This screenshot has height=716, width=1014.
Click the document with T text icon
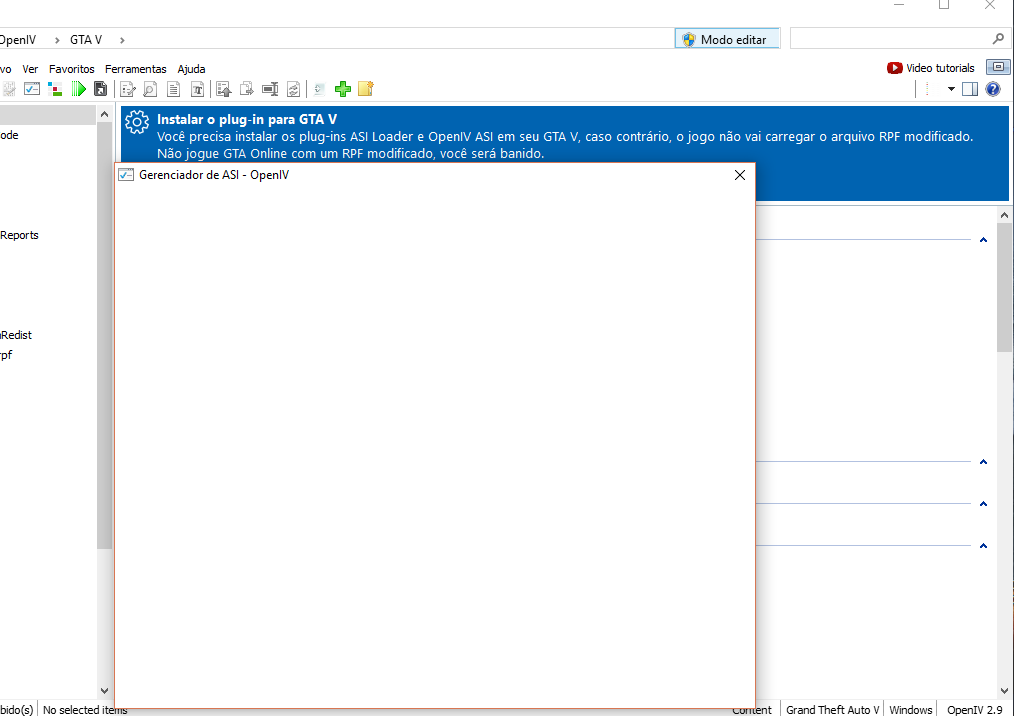(x=197, y=89)
